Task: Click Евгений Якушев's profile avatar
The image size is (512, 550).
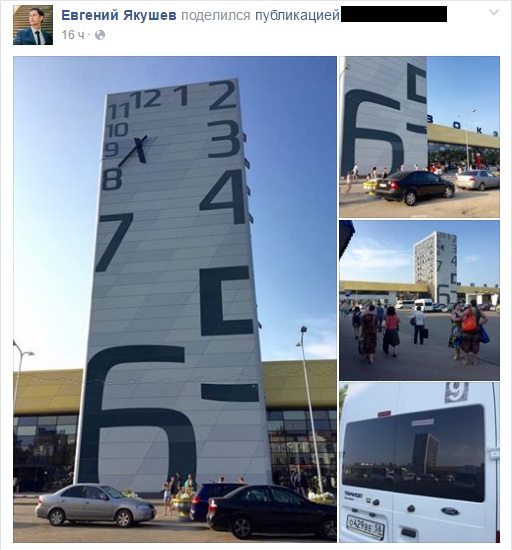Action: 33,25
